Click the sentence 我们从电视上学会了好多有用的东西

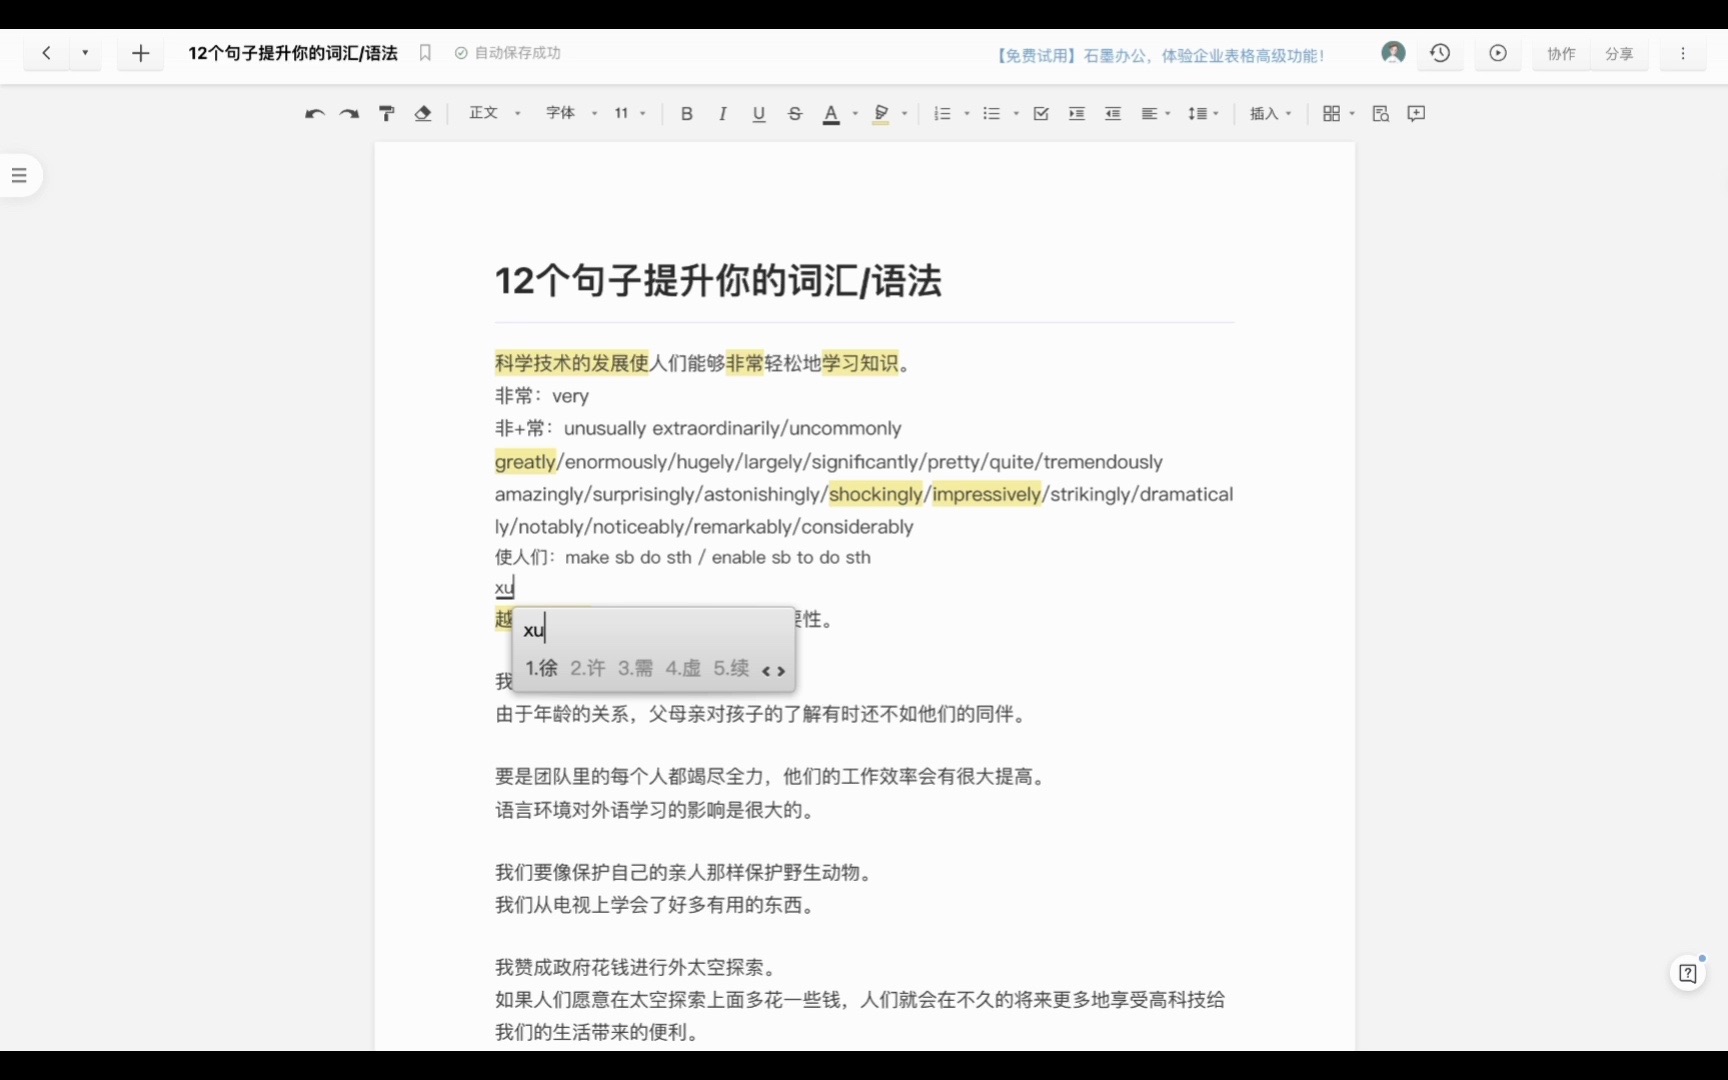tap(658, 905)
